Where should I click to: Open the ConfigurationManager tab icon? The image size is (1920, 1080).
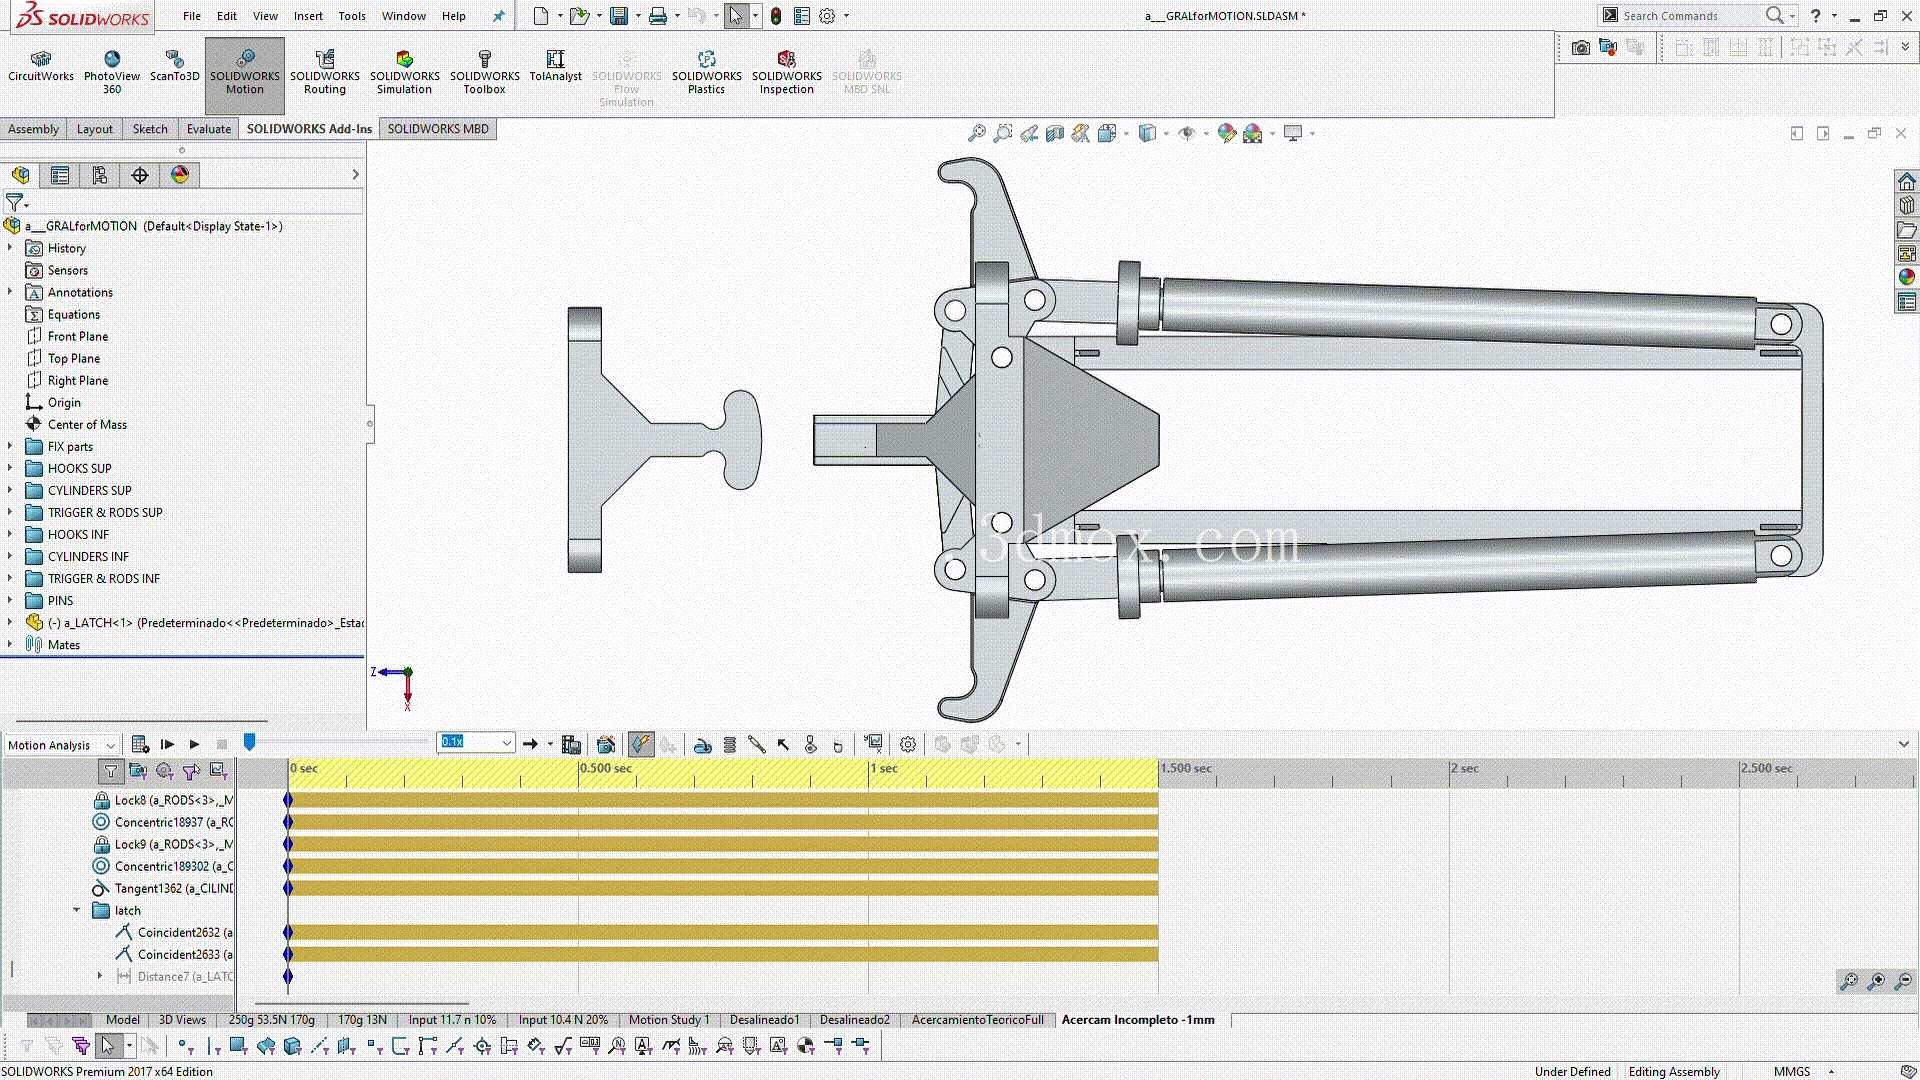100,175
